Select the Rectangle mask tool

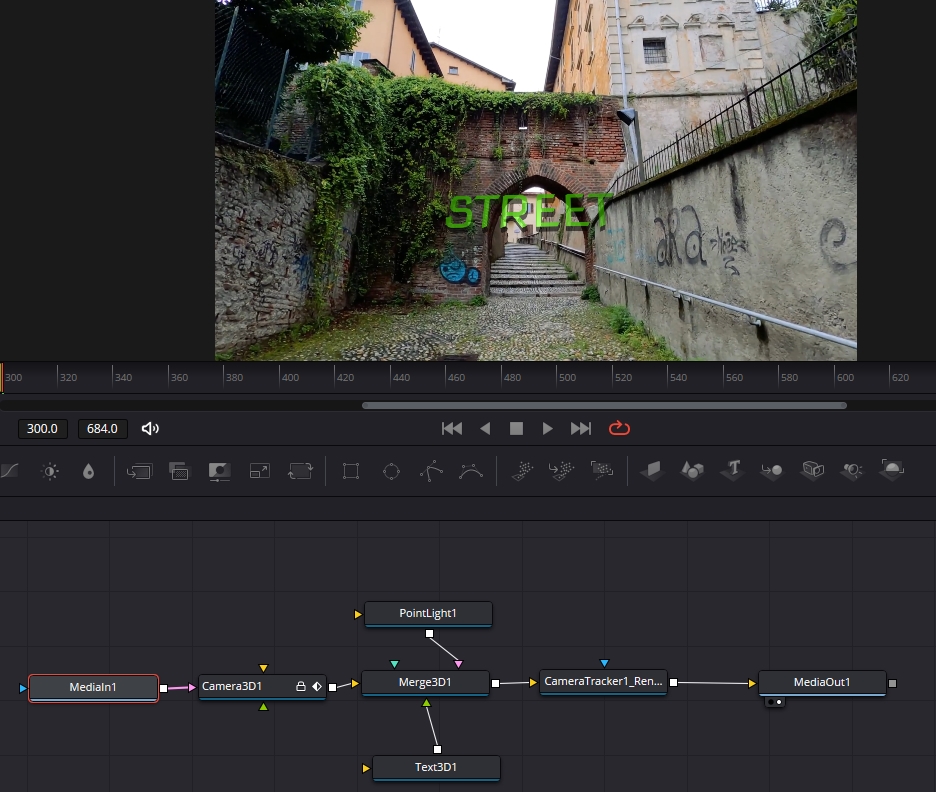(x=350, y=471)
